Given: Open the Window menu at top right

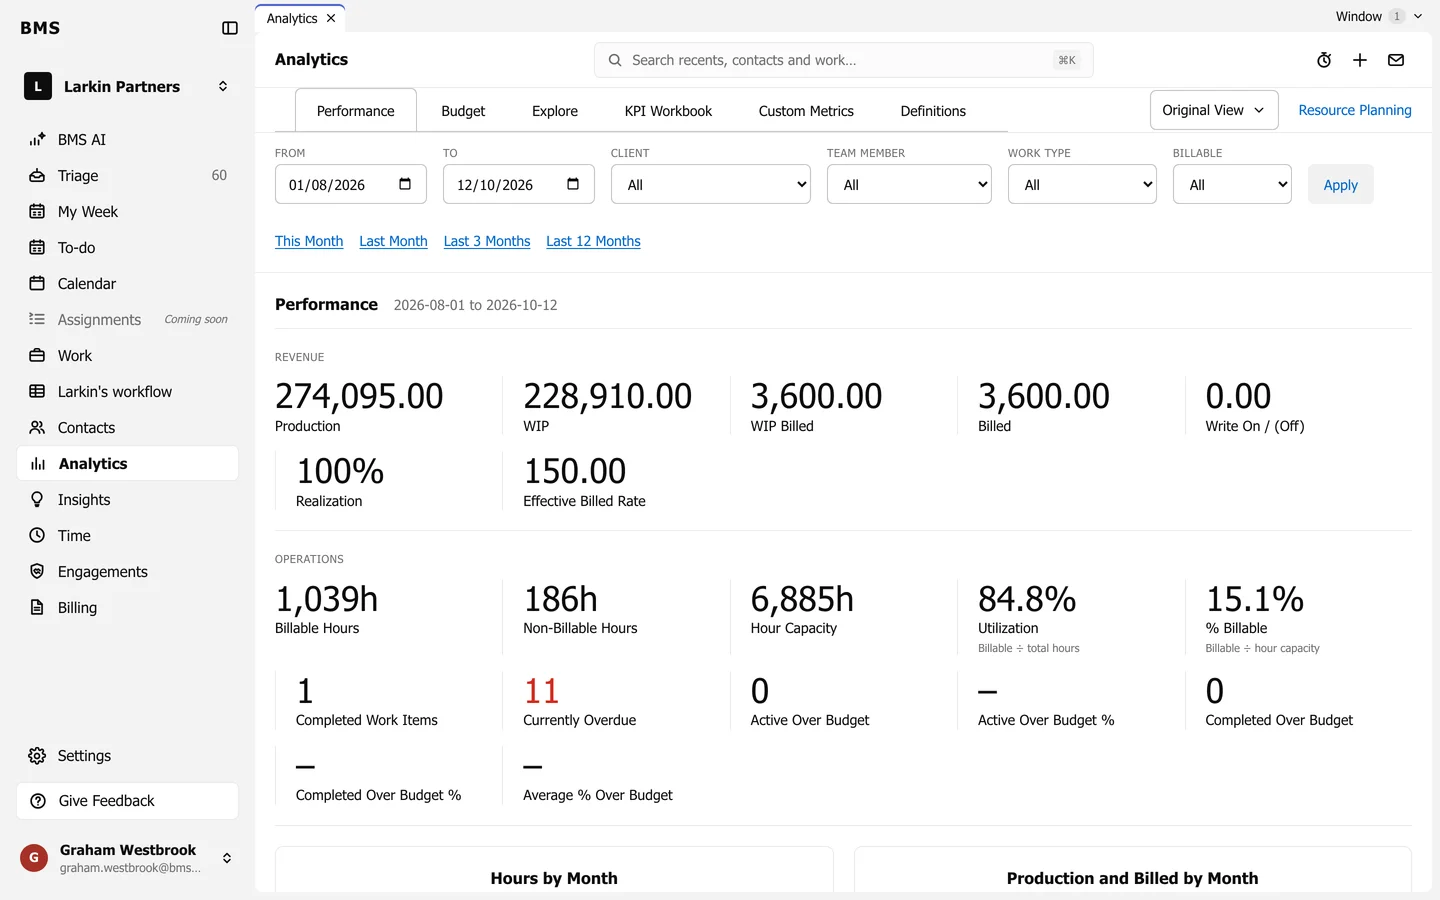Looking at the screenshot, I should point(1378,16).
